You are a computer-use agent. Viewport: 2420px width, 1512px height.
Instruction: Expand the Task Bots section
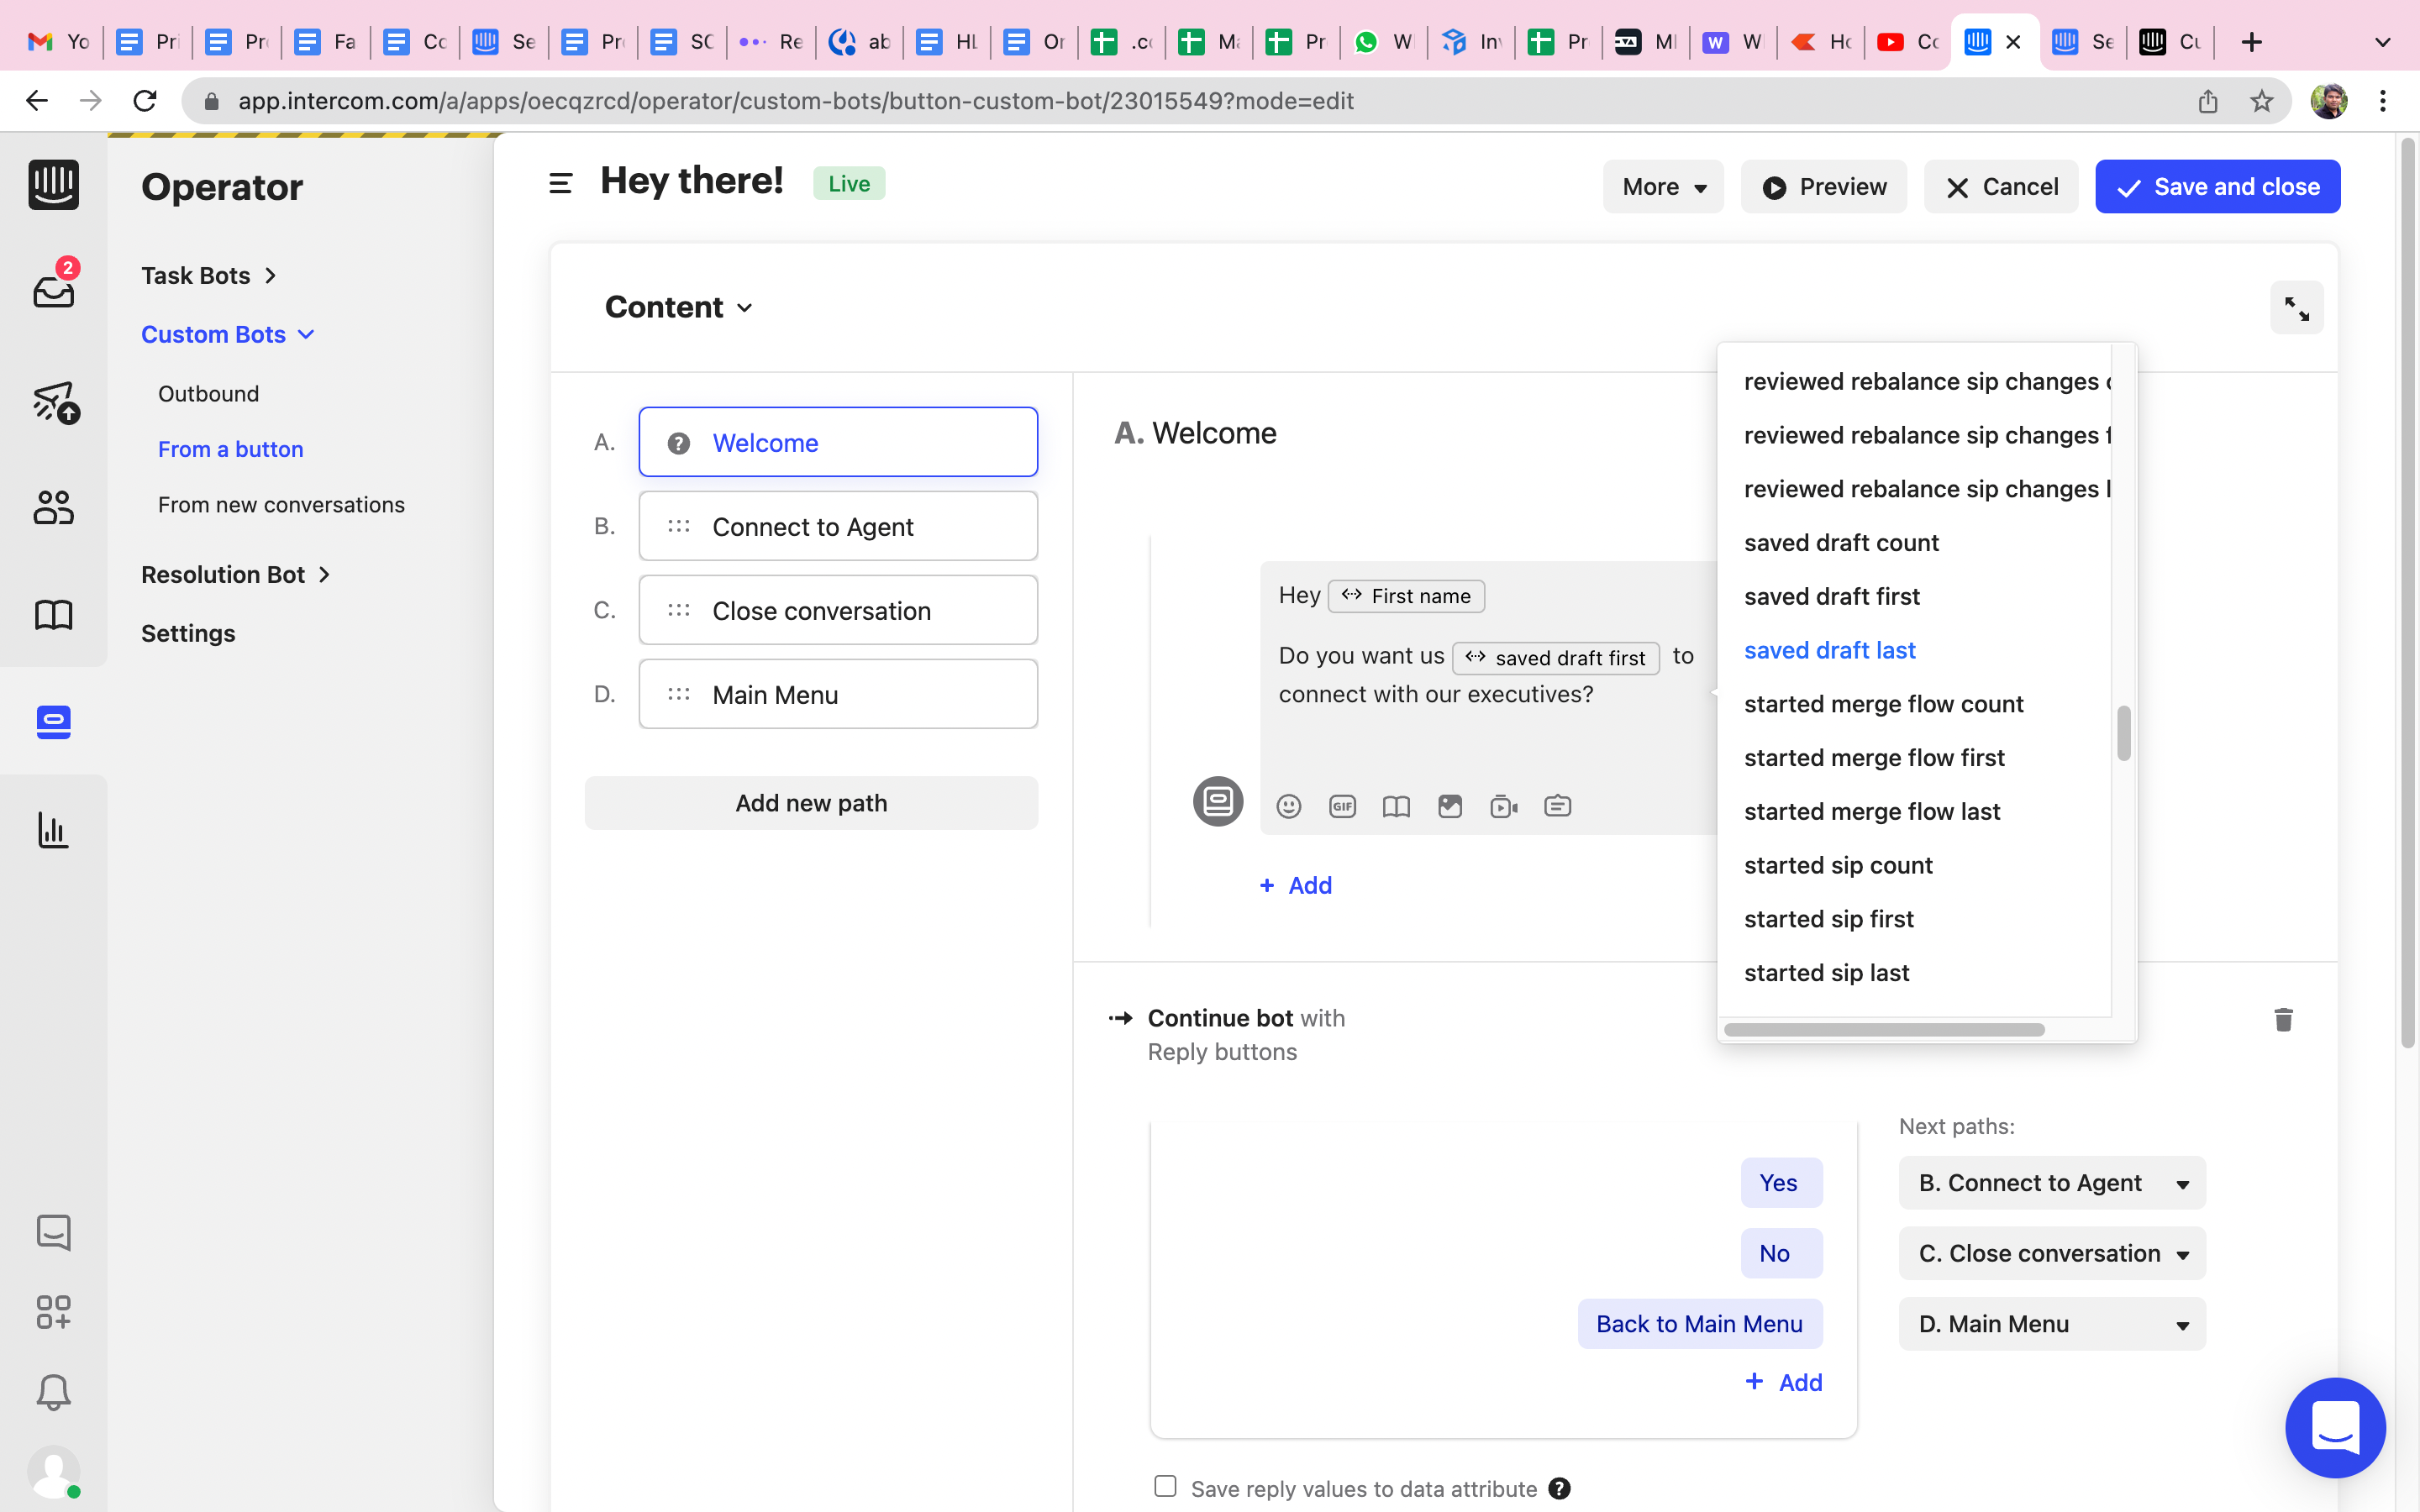tap(209, 276)
